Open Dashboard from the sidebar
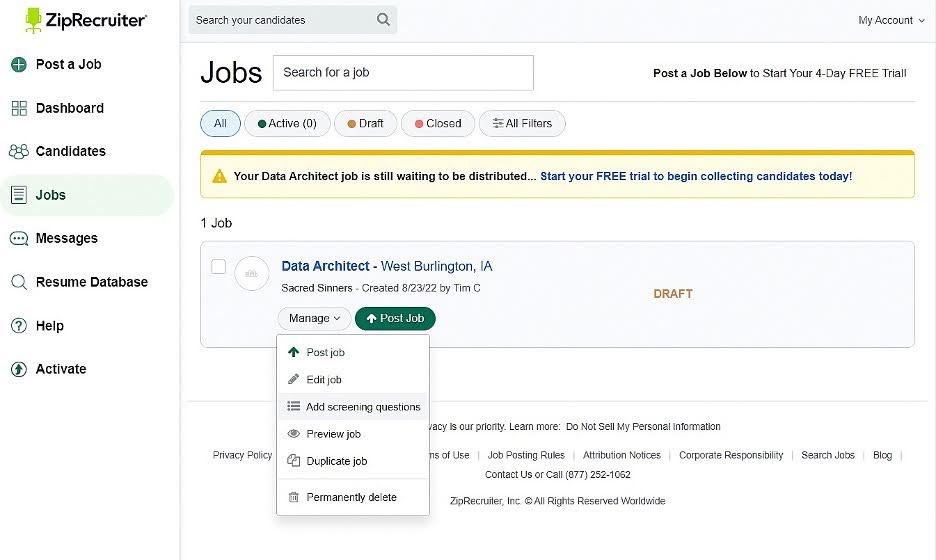 (x=69, y=108)
